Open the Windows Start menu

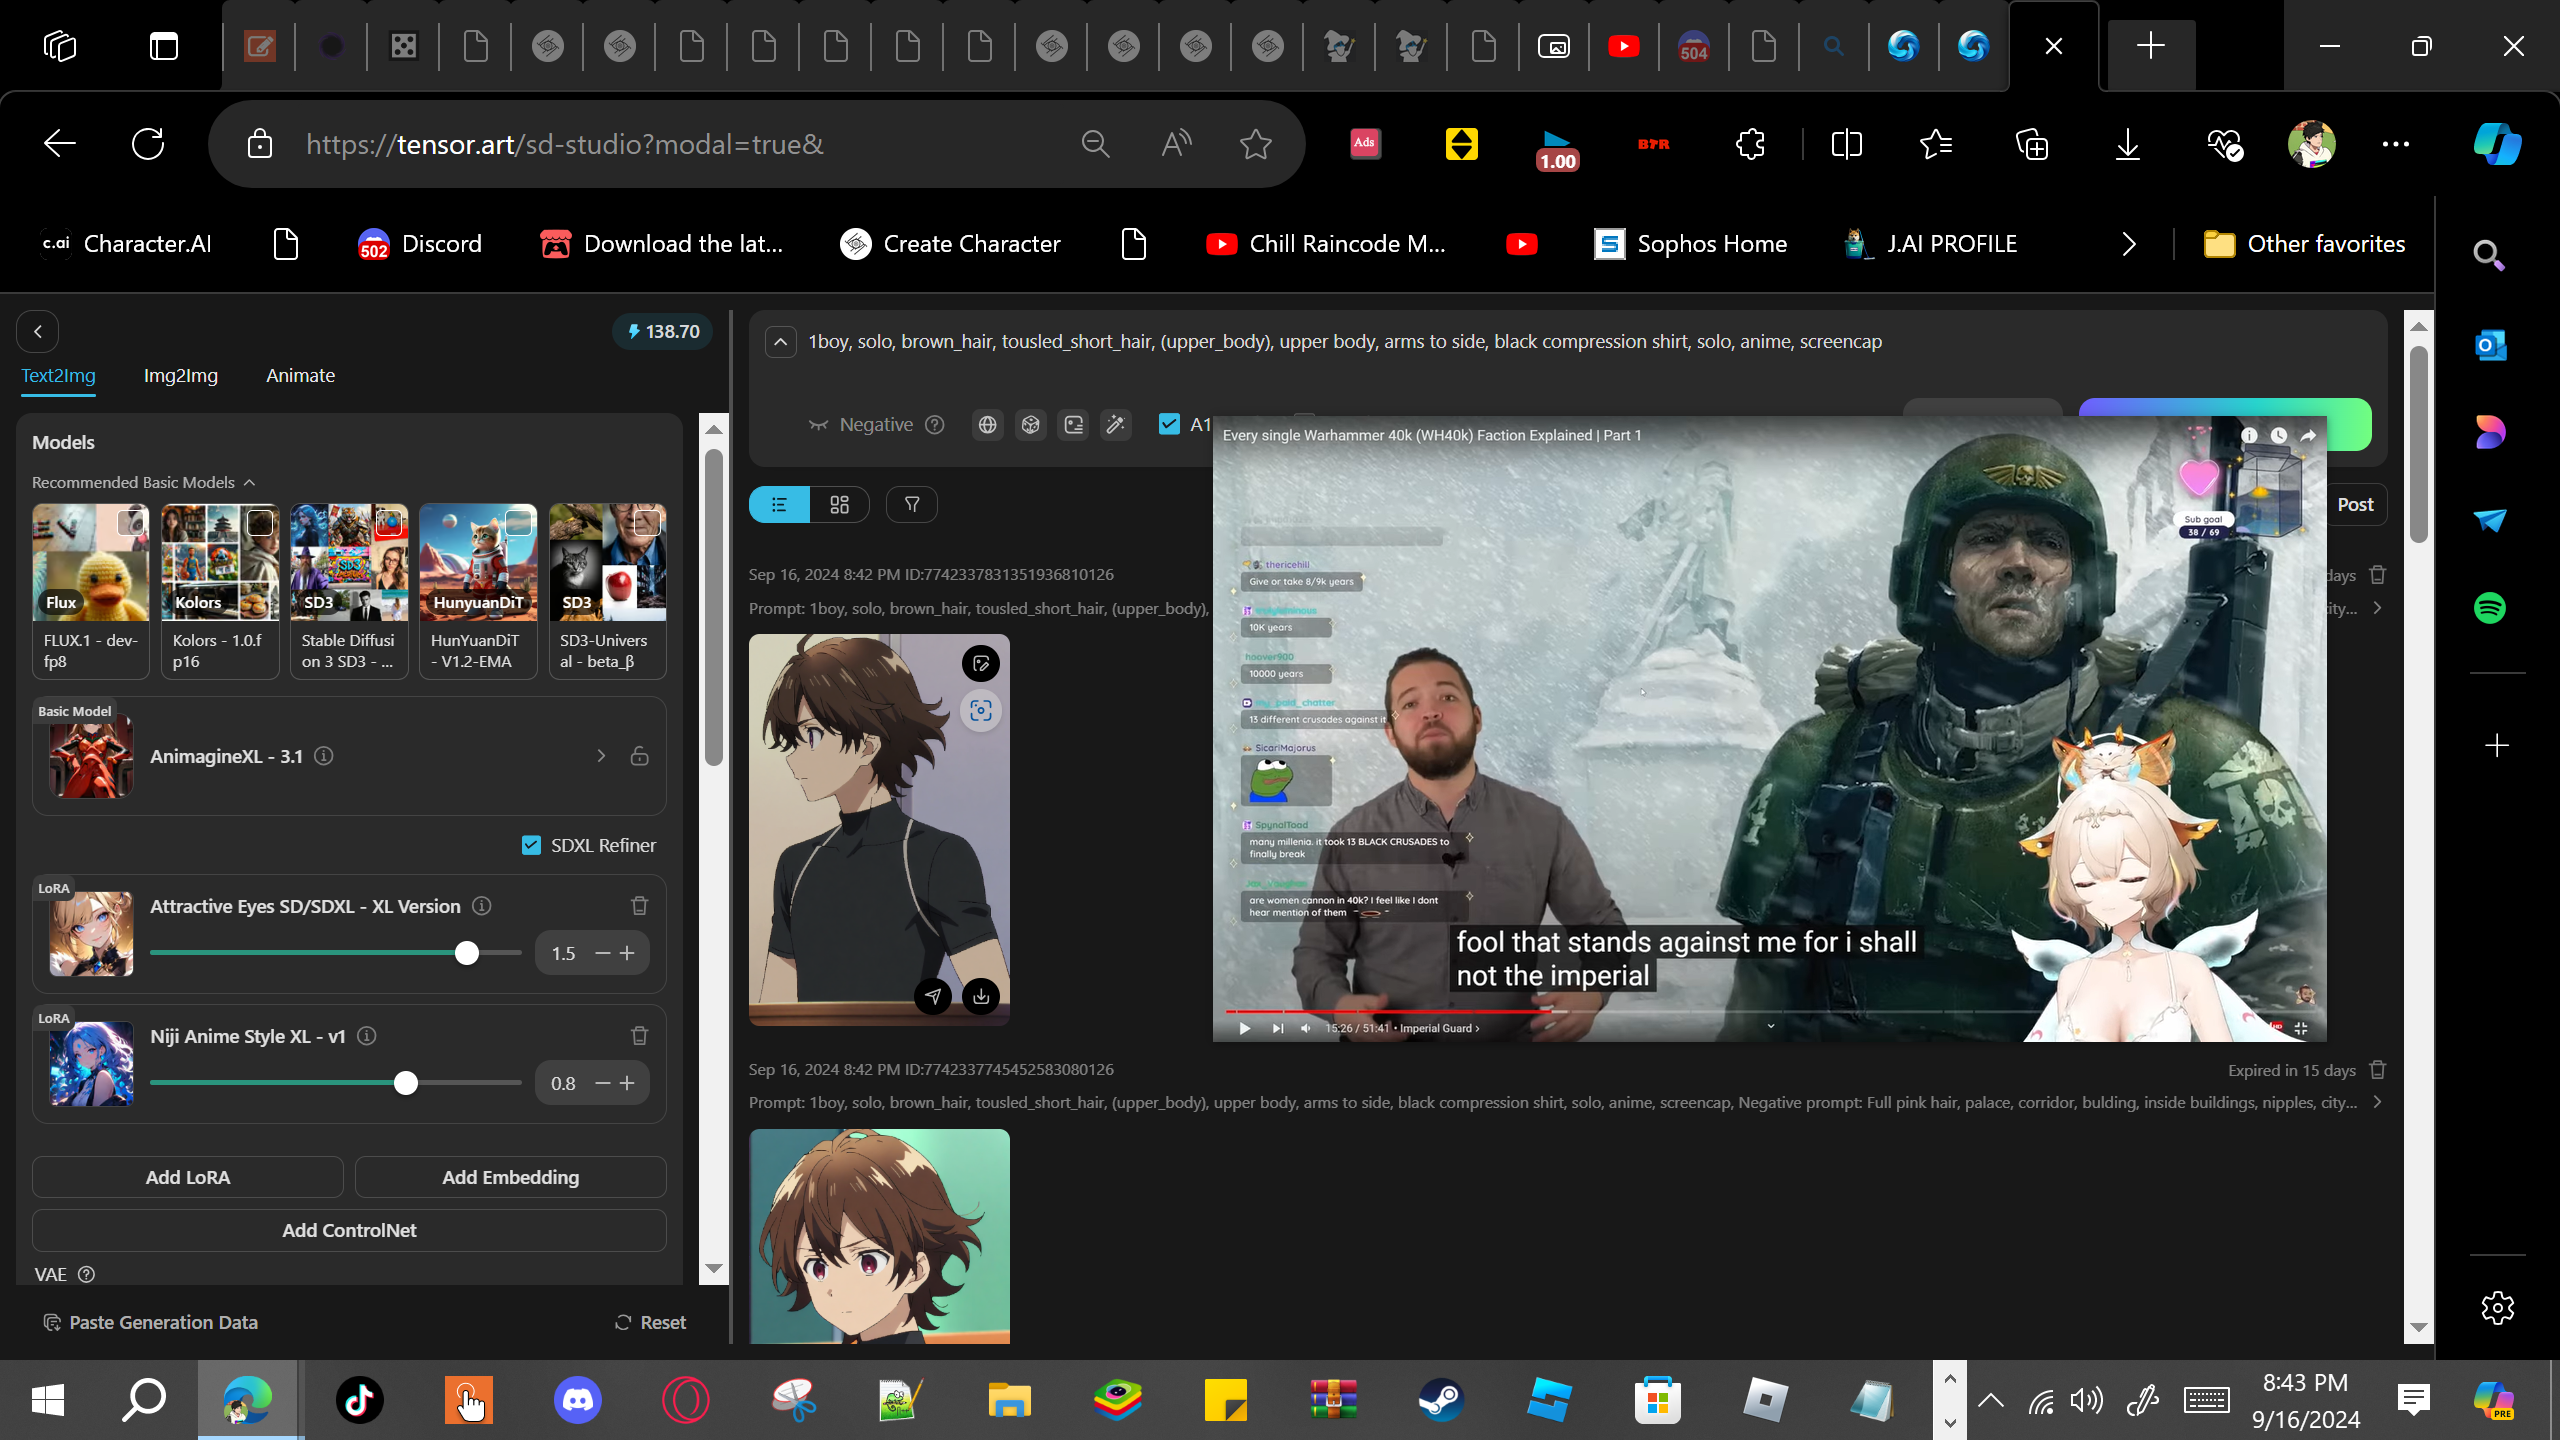click(x=48, y=1400)
